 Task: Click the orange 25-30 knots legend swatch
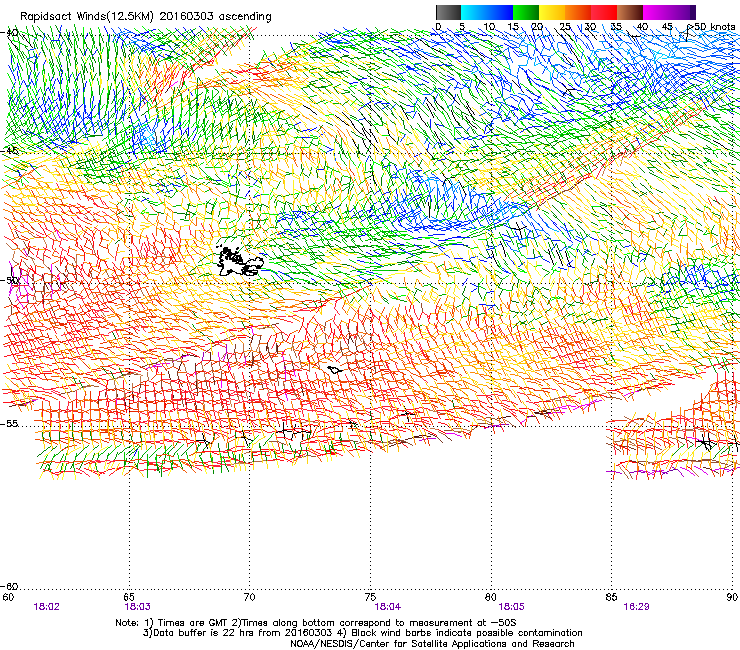tap(578, 12)
